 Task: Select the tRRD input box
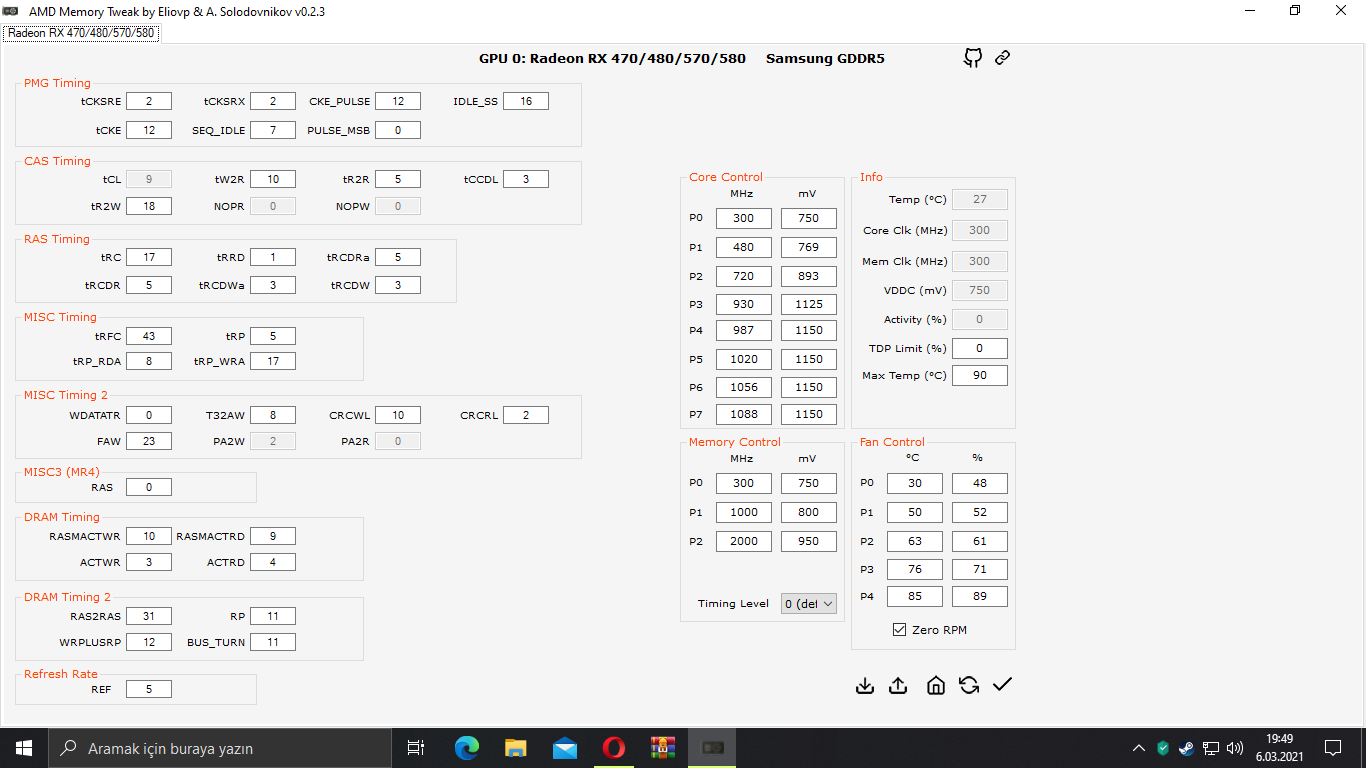pyautogui.click(x=273, y=257)
